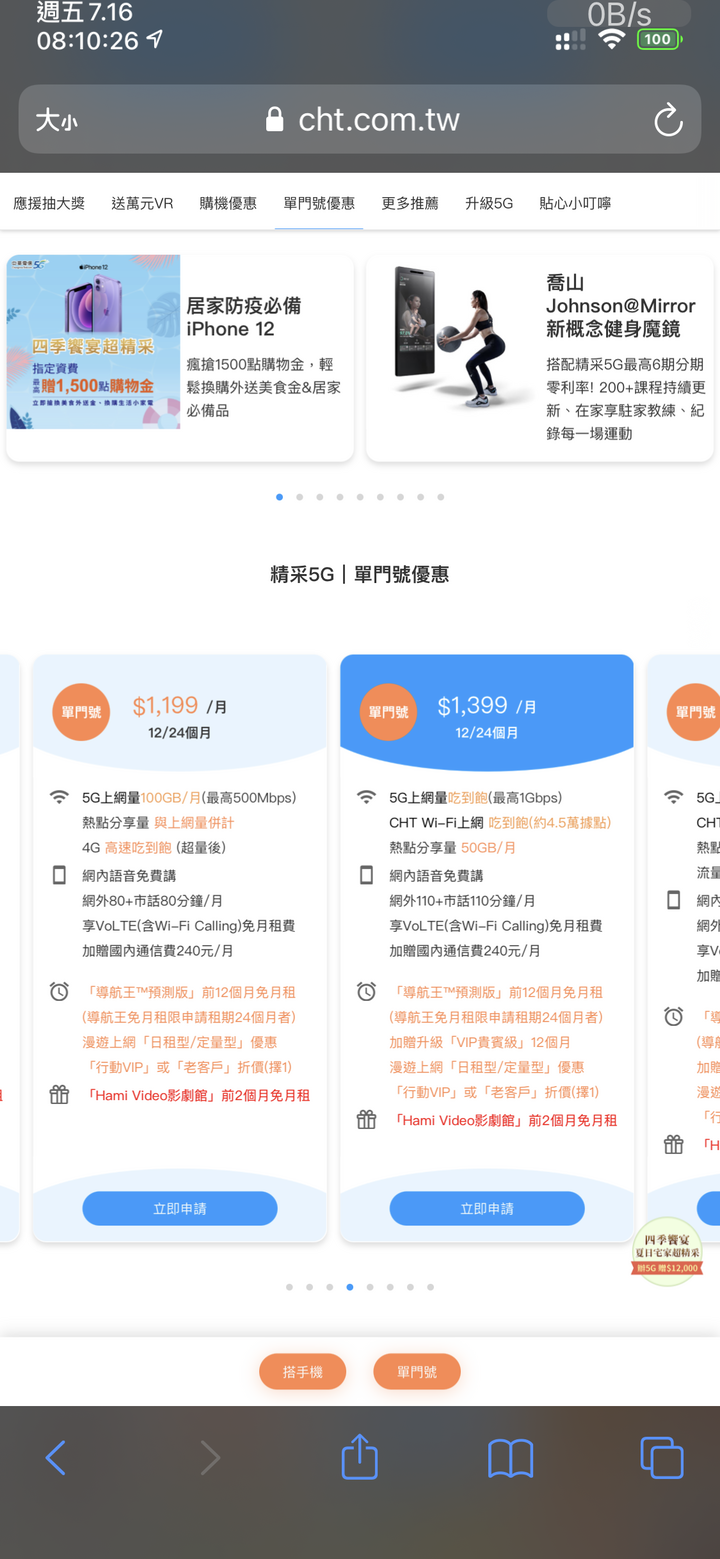720x1559 pixels.
Task: Apply with 立即申請 on the $1,199 plan
Action: [180, 1208]
